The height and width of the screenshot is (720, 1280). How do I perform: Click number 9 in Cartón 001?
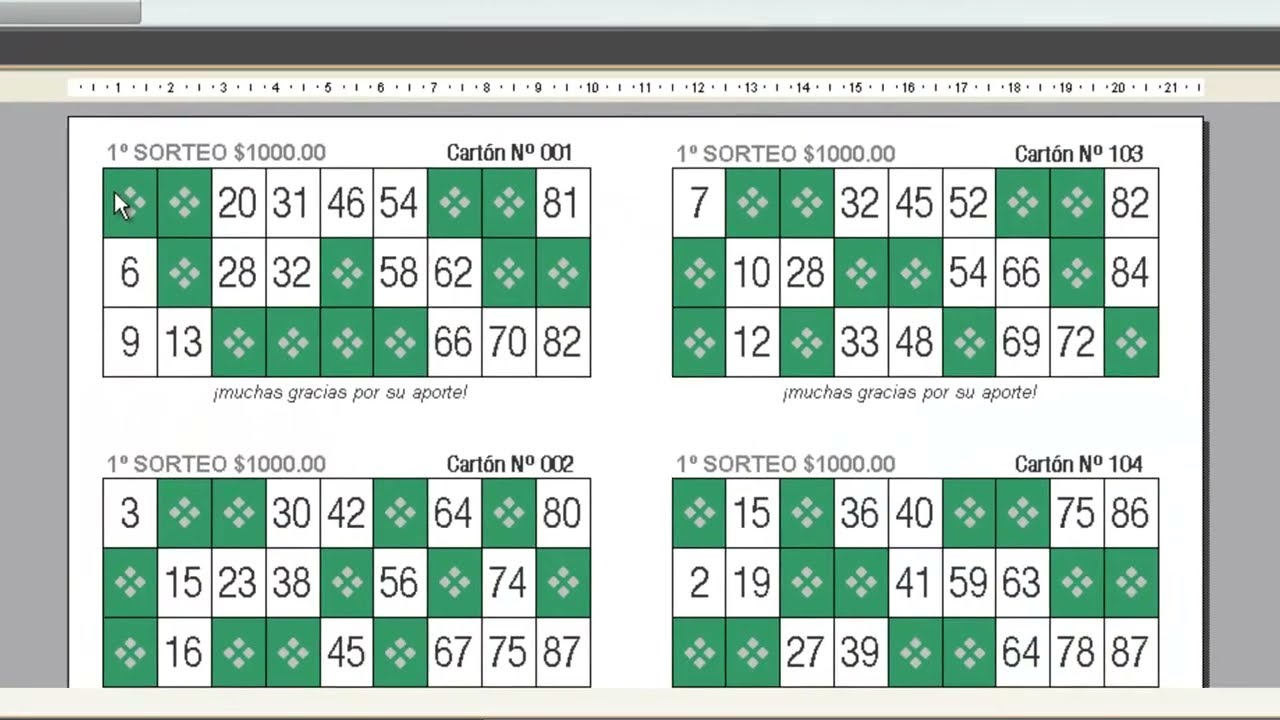(x=130, y=342)
